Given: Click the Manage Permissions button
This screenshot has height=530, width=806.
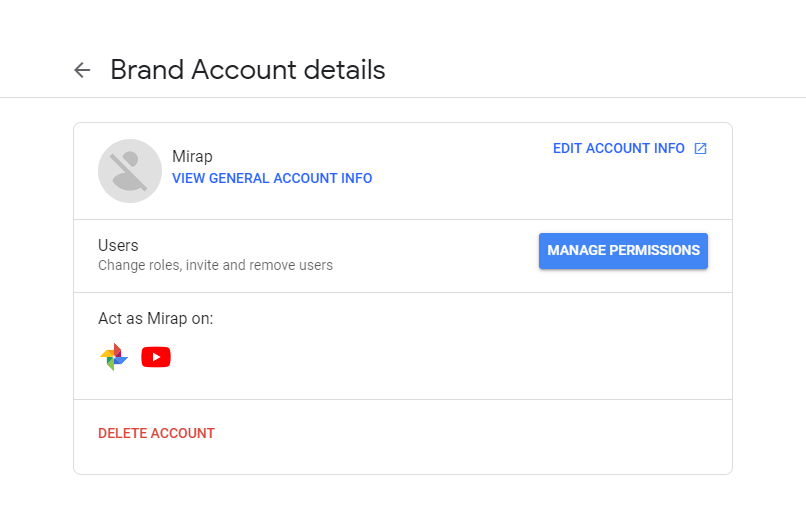Looking at the screenshot, I should pyautogui.click(x=623, y=251).
